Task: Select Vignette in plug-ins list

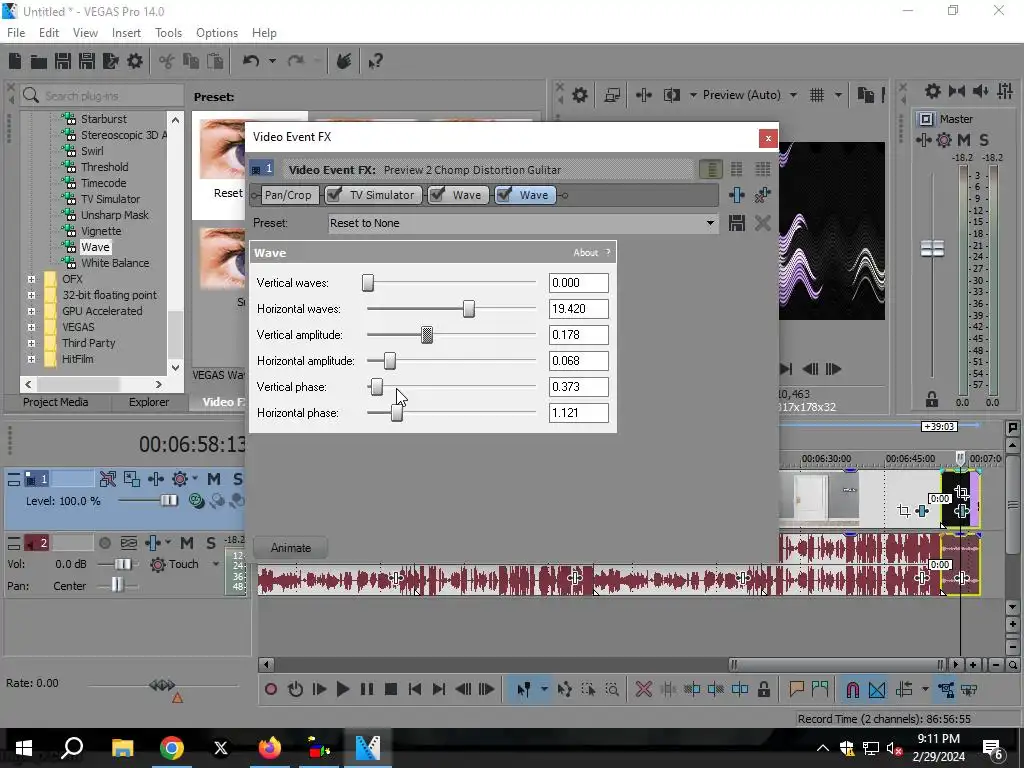Action: point(101,231)
